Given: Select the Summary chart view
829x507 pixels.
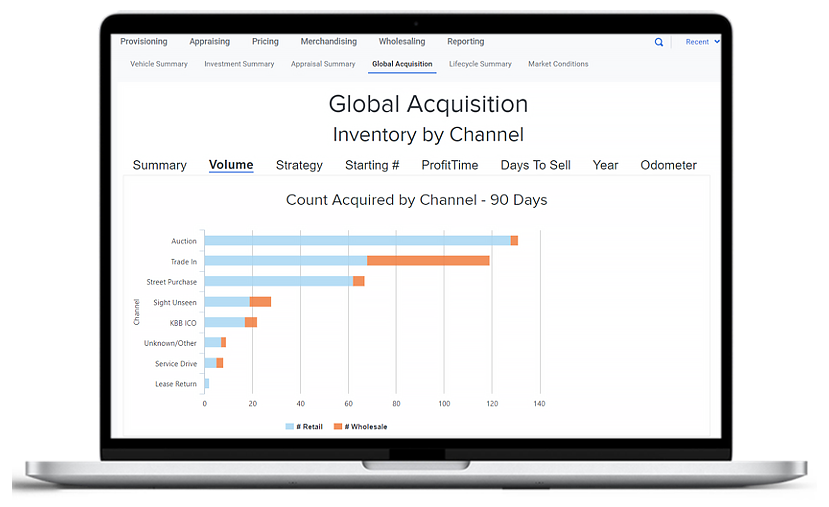Looking at the screenshot, I should coord(159,165).
